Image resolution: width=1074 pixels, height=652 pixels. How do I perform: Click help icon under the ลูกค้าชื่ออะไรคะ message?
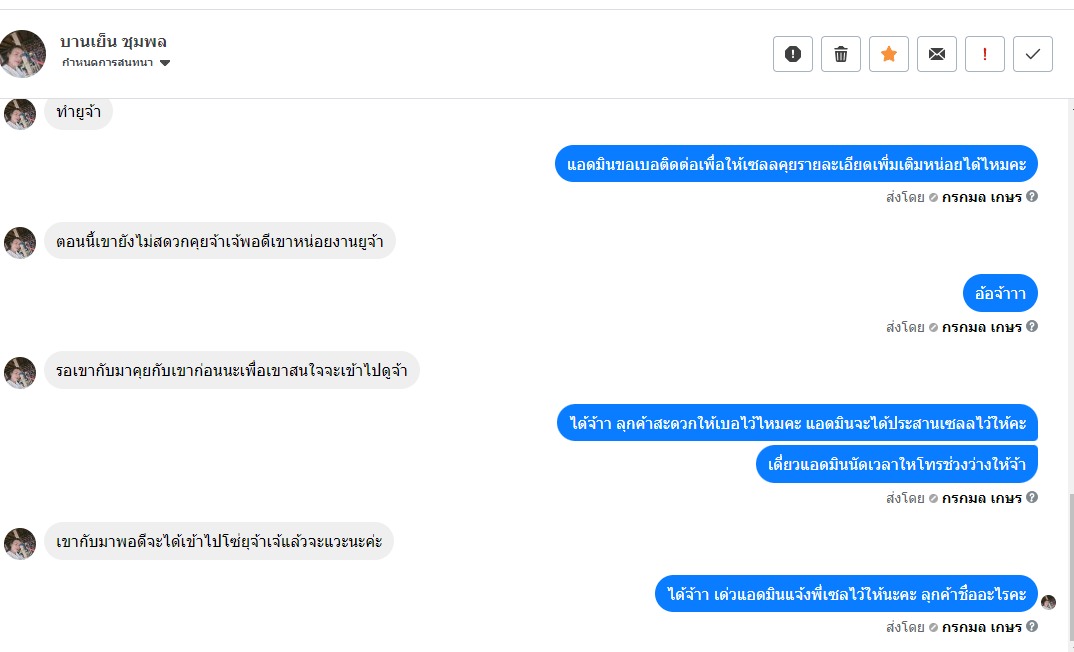[x=1032, y=627]
